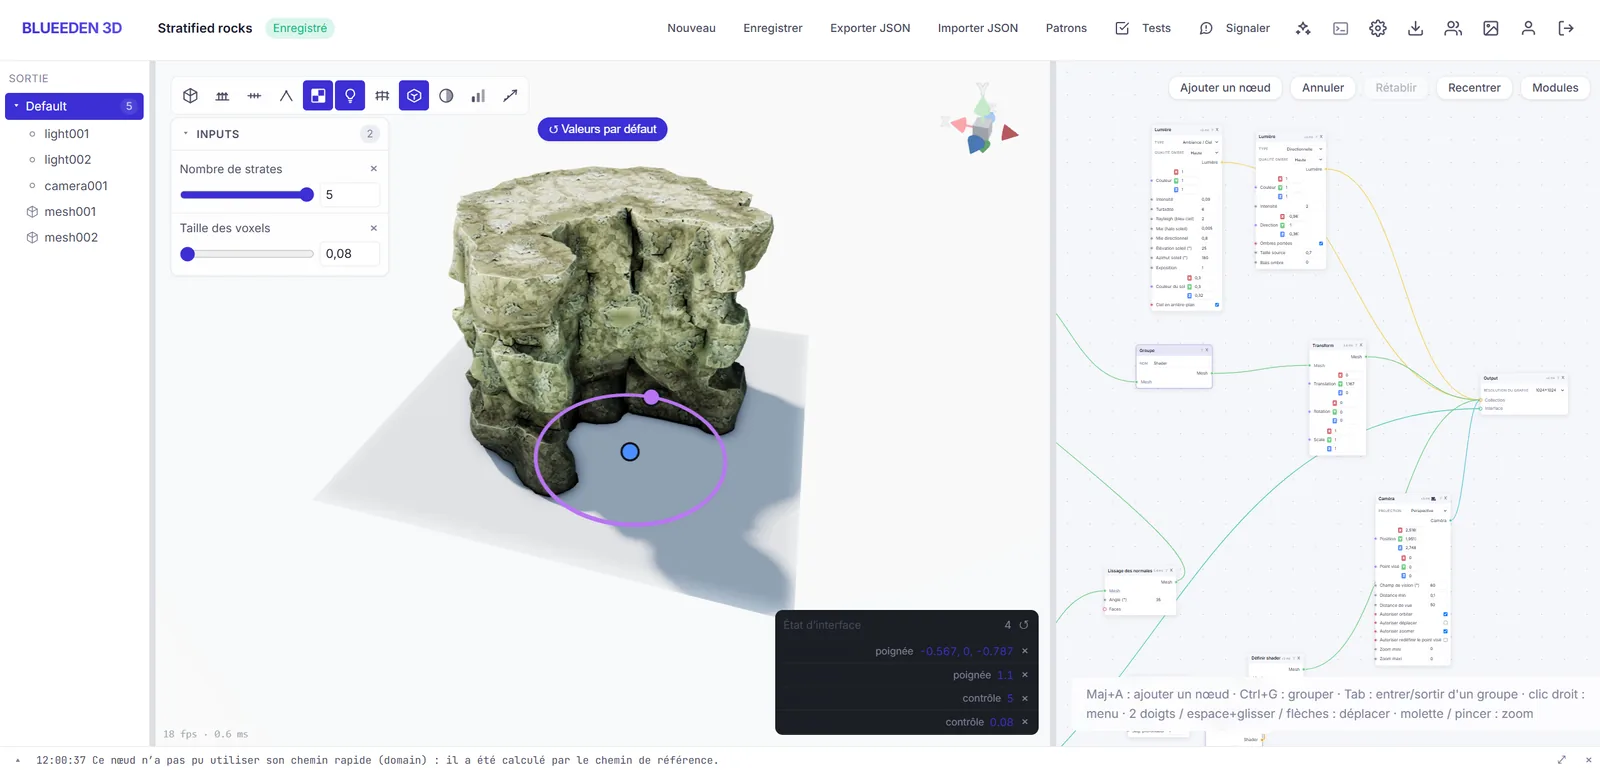Click the blue center handle on the rock
1600x770 pixels.
(x=630, y=452)
